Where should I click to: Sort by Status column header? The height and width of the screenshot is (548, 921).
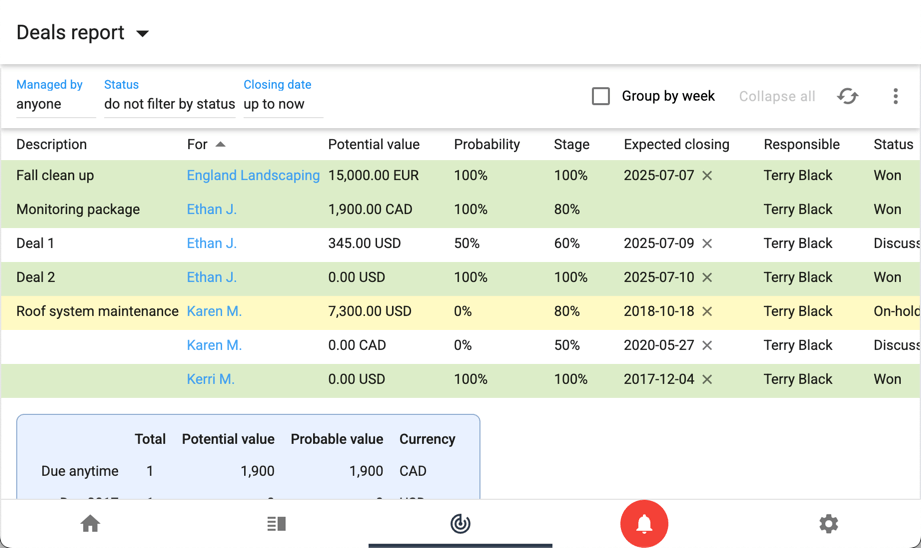pyautogui.click(x=893, y=144)
